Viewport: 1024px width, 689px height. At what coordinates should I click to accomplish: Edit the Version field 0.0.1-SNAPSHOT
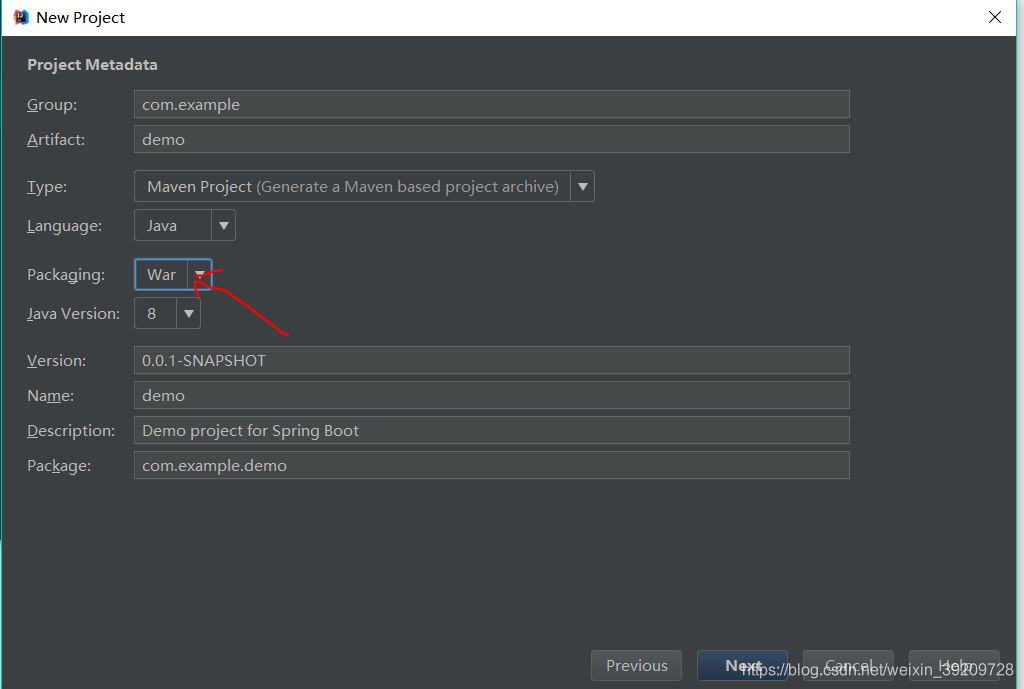coord(491,360)
